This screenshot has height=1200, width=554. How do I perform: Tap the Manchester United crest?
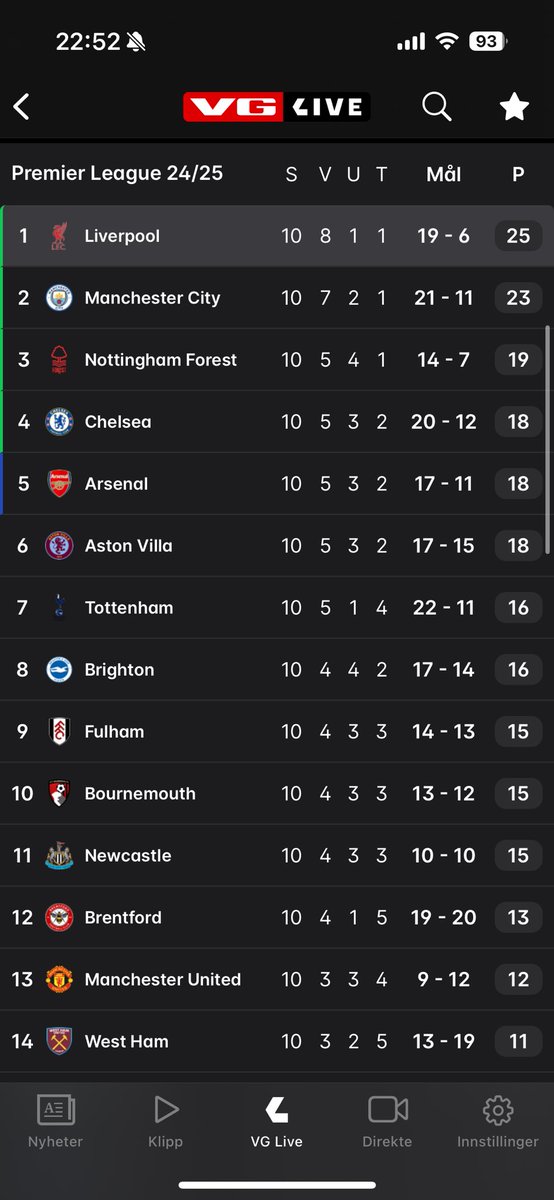pyautogui.click(x=59, y=980)
